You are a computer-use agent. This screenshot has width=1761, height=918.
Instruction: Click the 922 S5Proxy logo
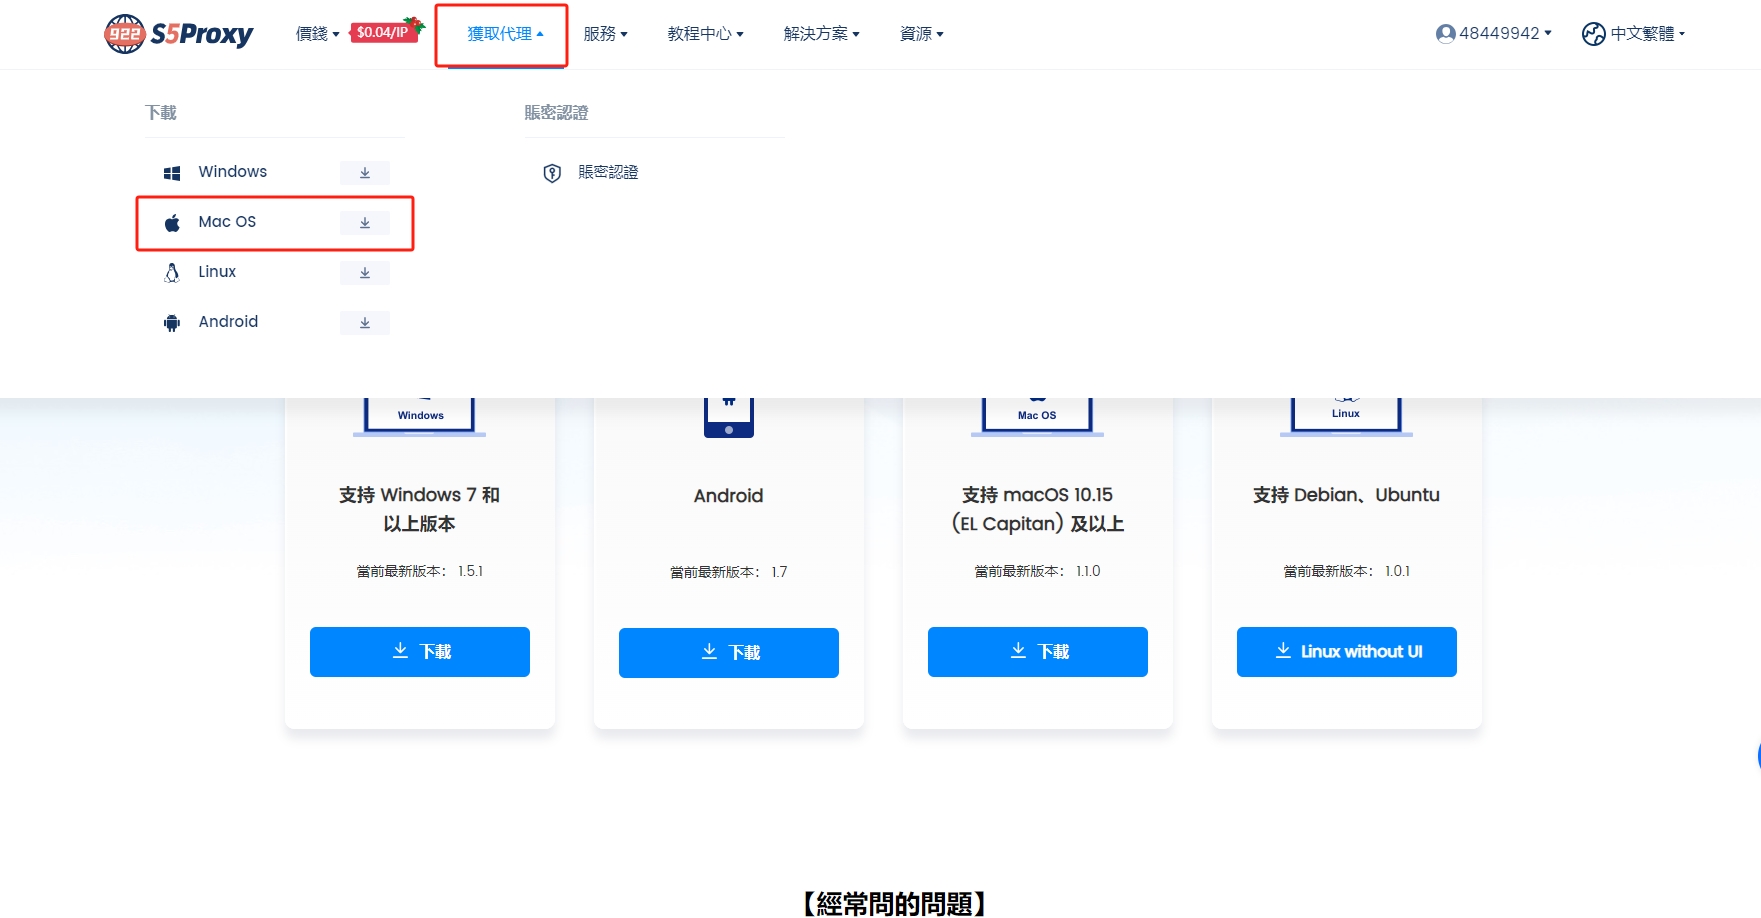pyautogui.click(x=179, y=34)
